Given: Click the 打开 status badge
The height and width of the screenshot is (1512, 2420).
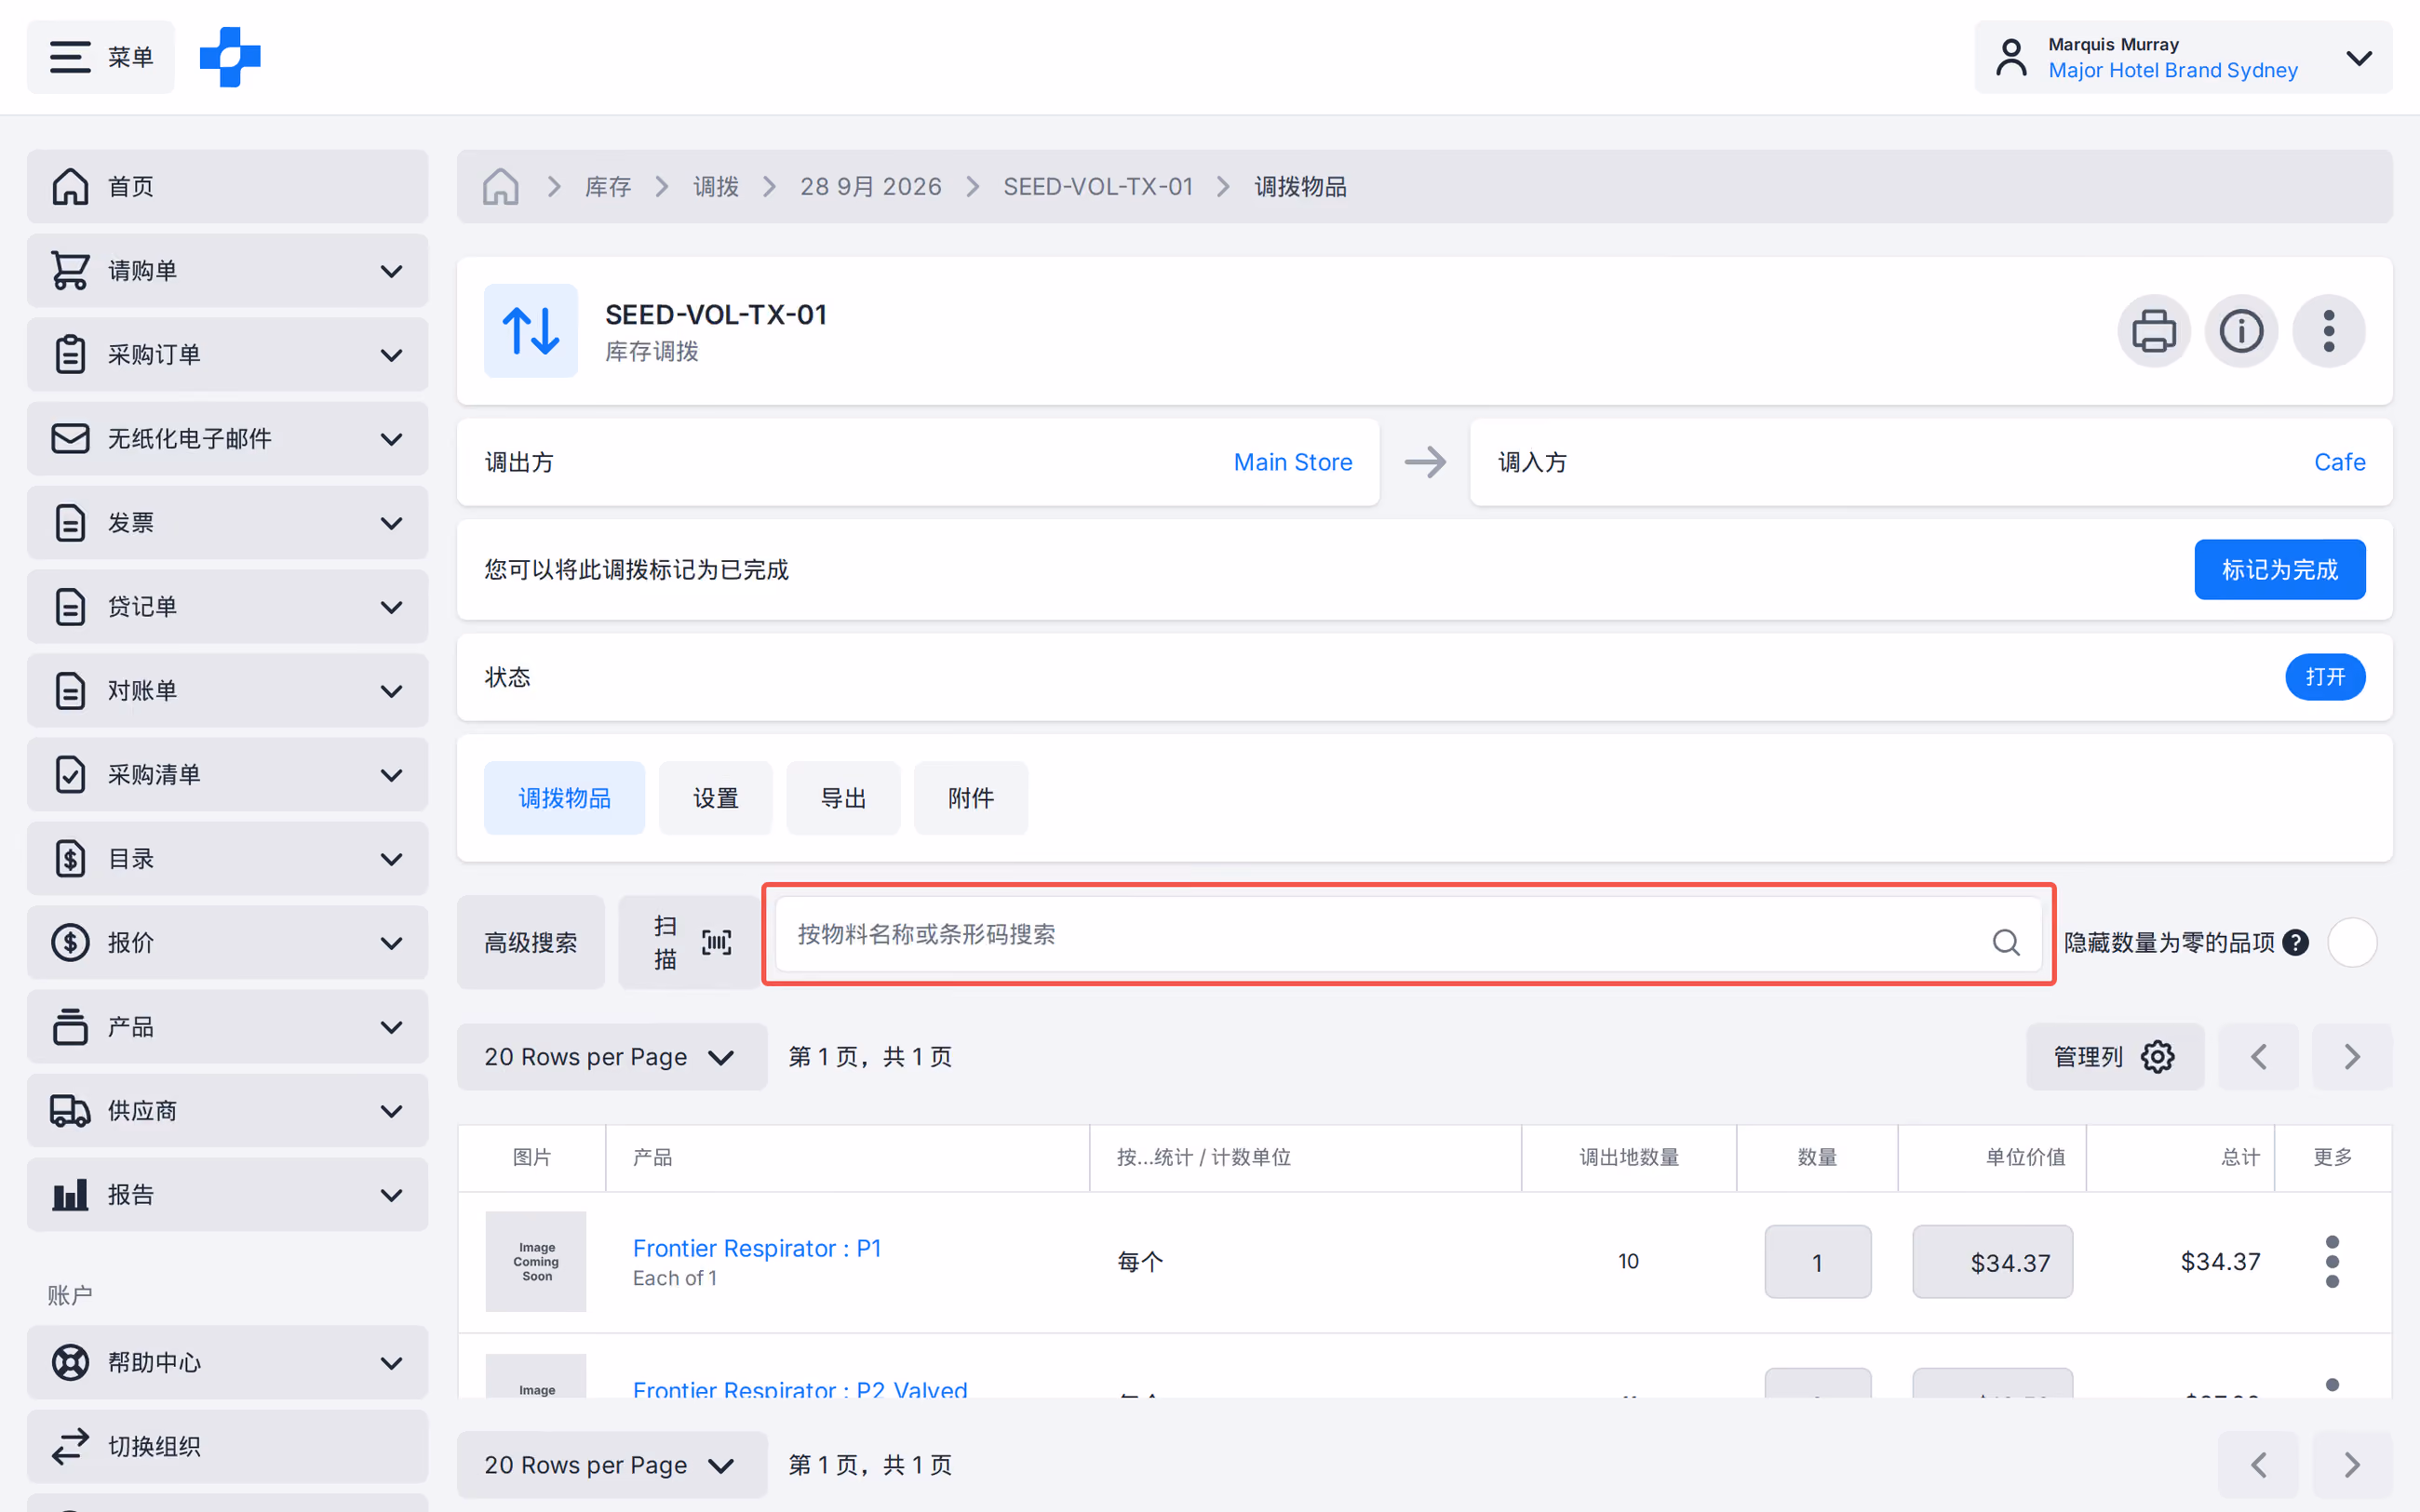Looking at the screenshot, I should click(x=2324, y=677).
